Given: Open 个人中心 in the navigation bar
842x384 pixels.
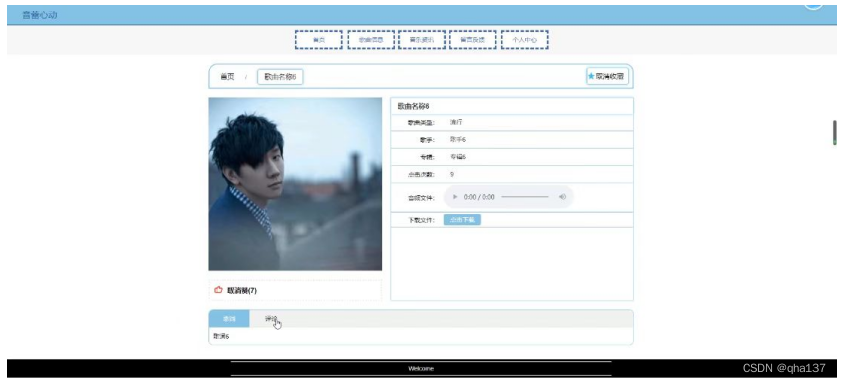Looking at the screenshot, I should pos(524,40).
